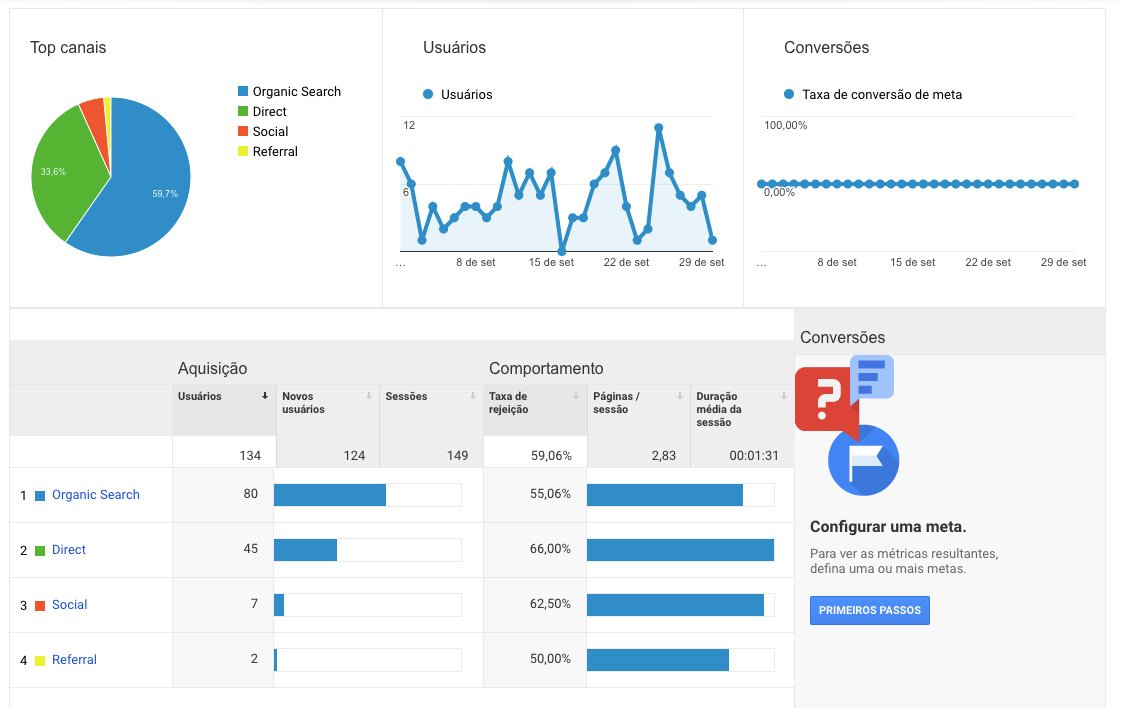
Task: Click Organic Search users value 80
Action: pyautogui.click(x=250, y=493)
